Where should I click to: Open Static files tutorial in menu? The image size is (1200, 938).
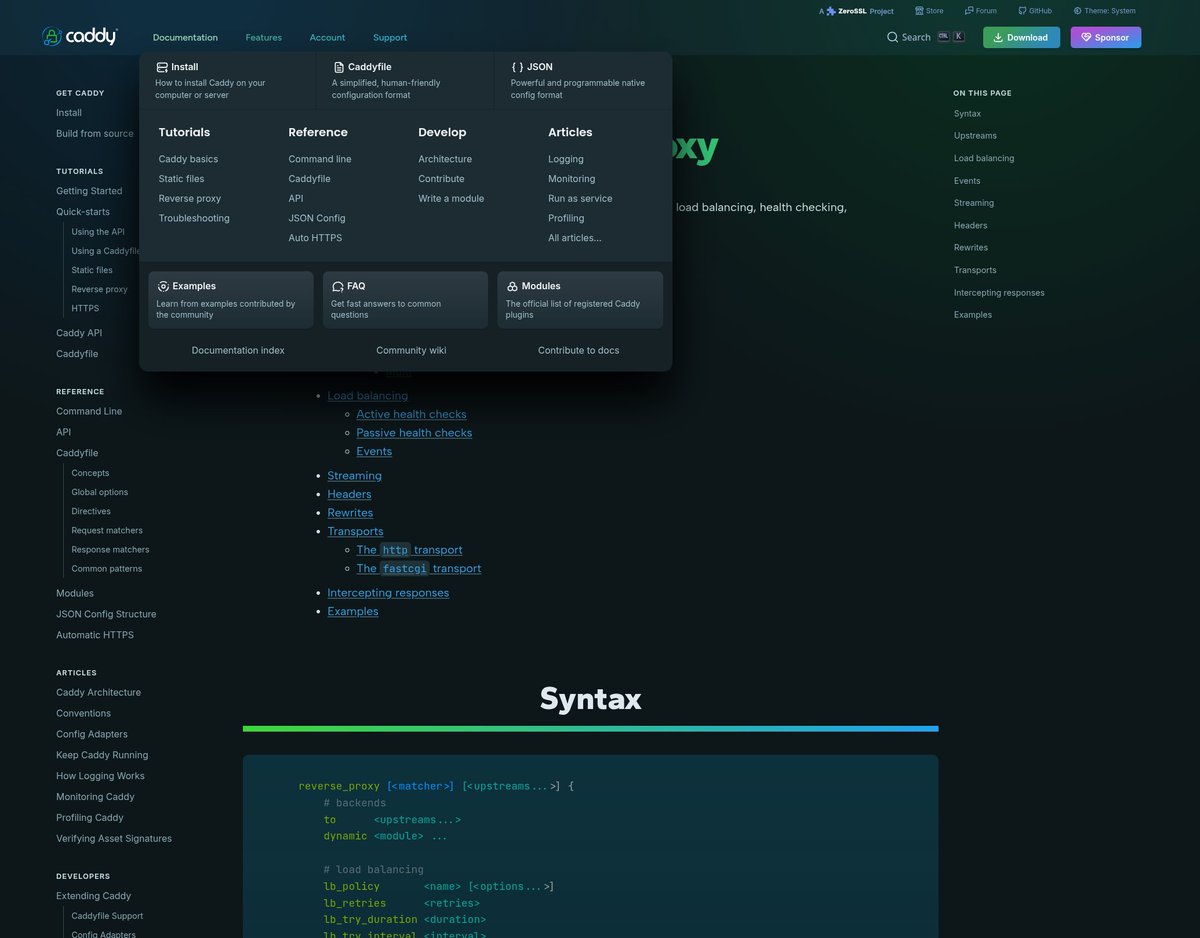pyautogui.click(x=181, y=179)
